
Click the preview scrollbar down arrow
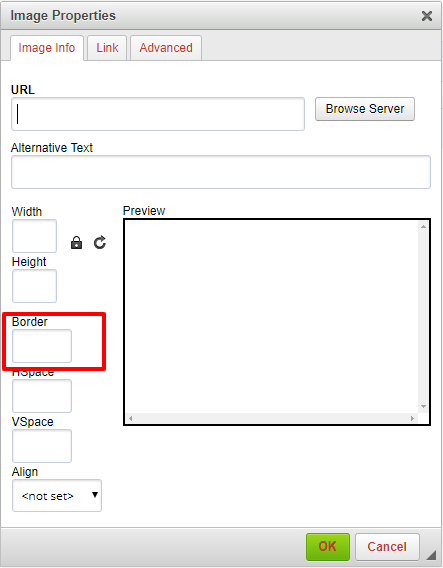pos(423,406)
